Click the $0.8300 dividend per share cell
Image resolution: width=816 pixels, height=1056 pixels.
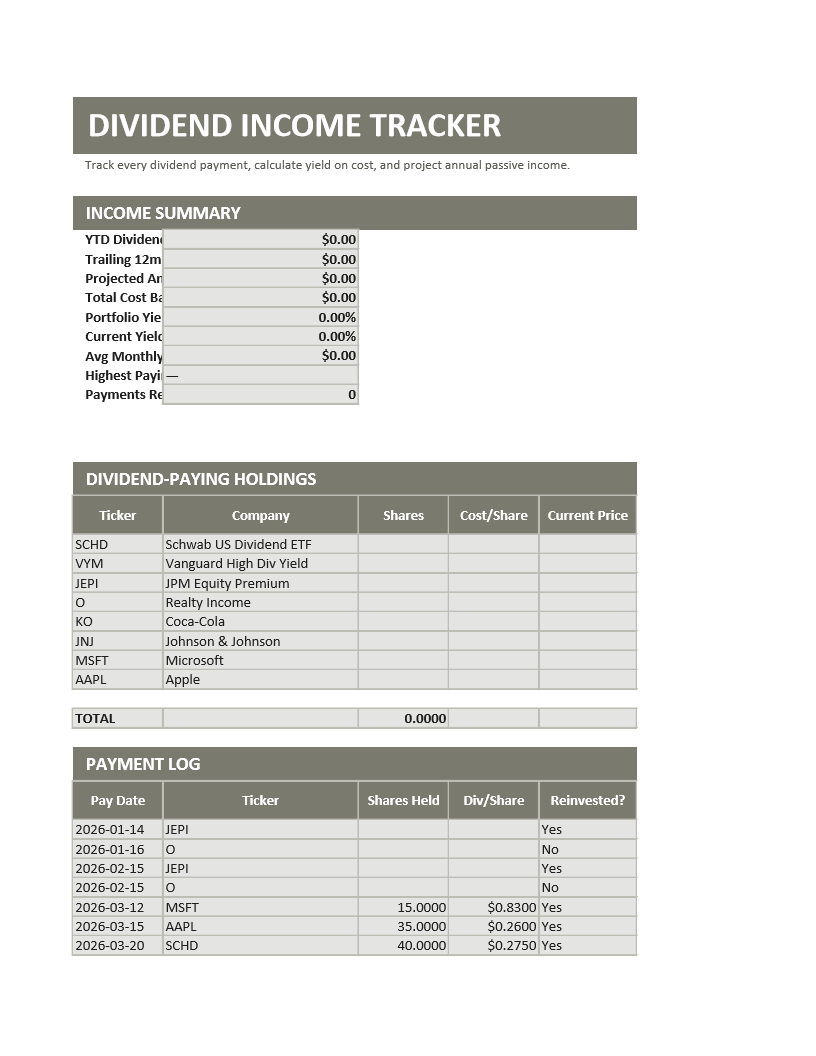click(x=494, y=907)
